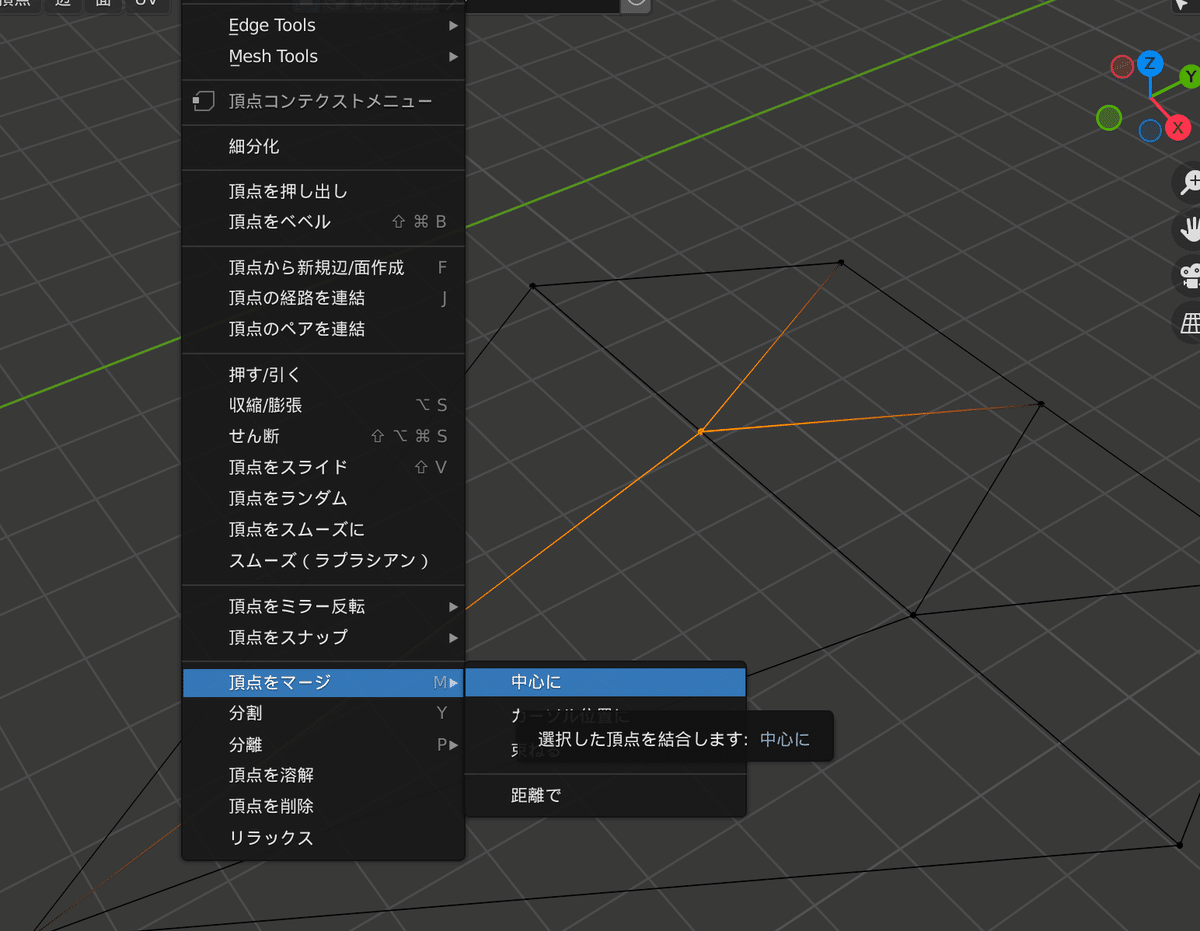Choose 押す/引く menu entry

[x=323, y=375]
